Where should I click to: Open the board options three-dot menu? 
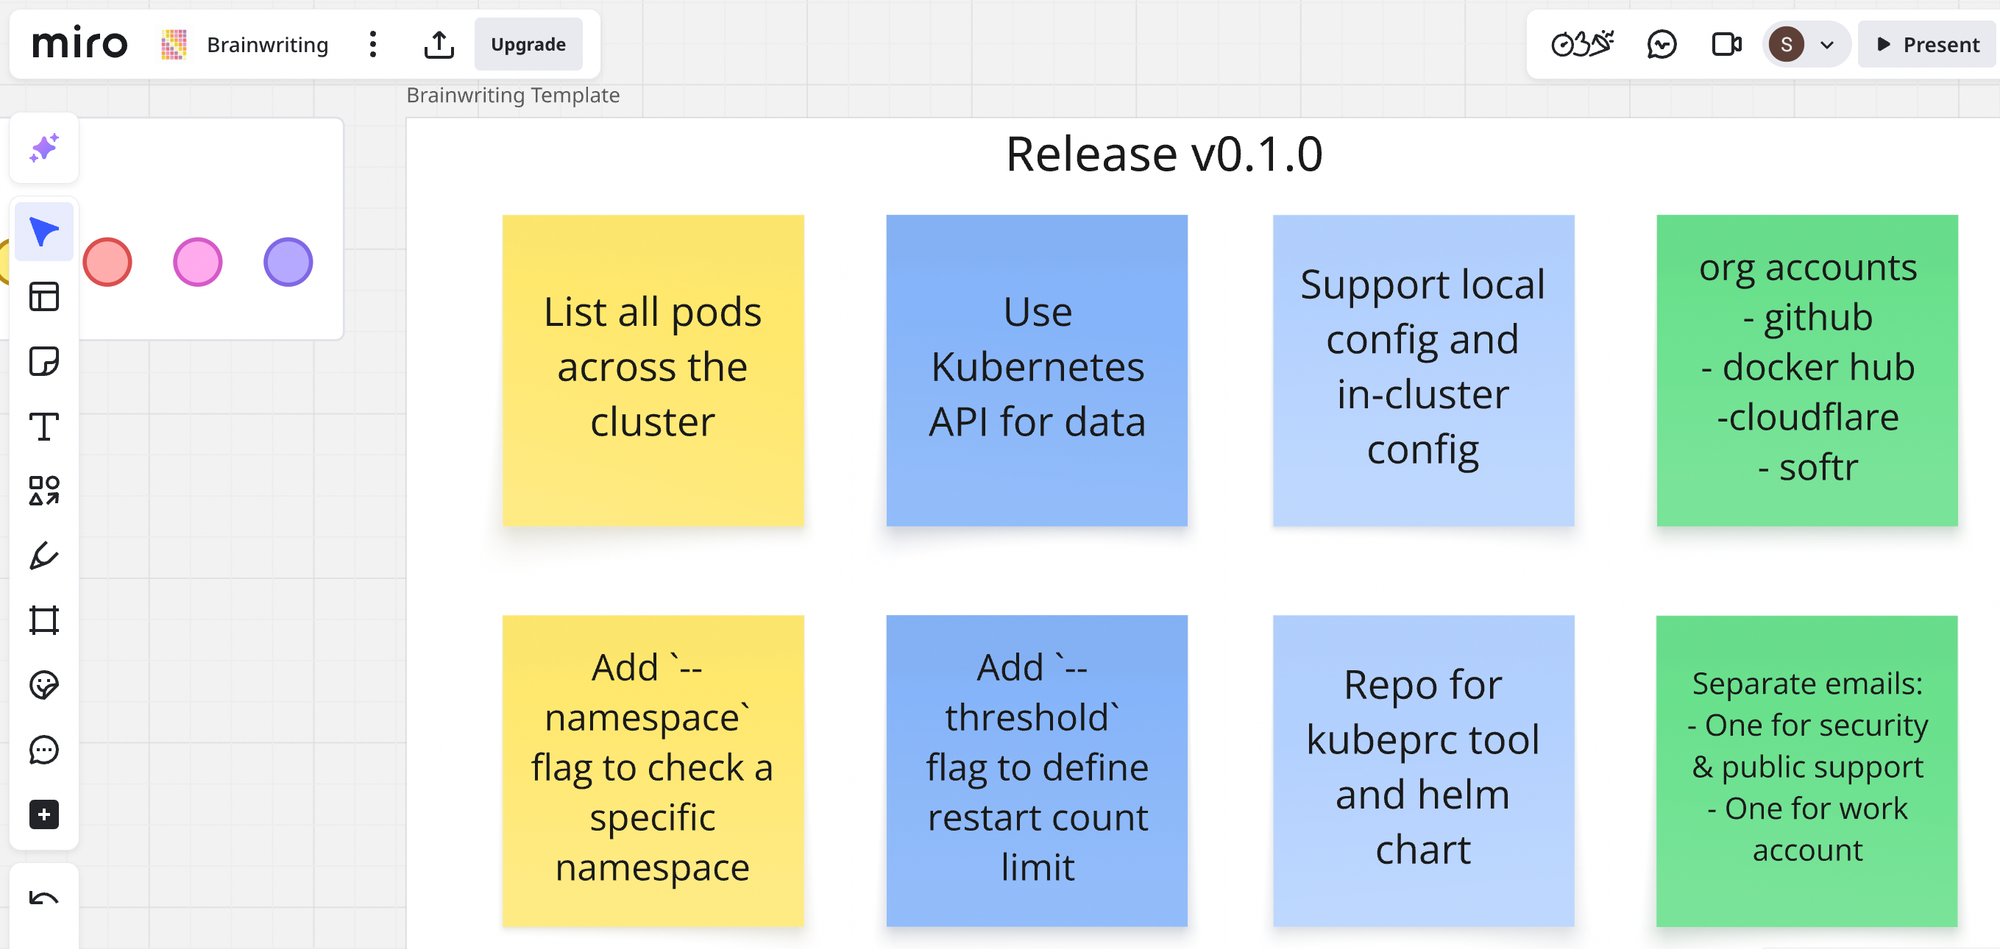click(x=373, y=45)
